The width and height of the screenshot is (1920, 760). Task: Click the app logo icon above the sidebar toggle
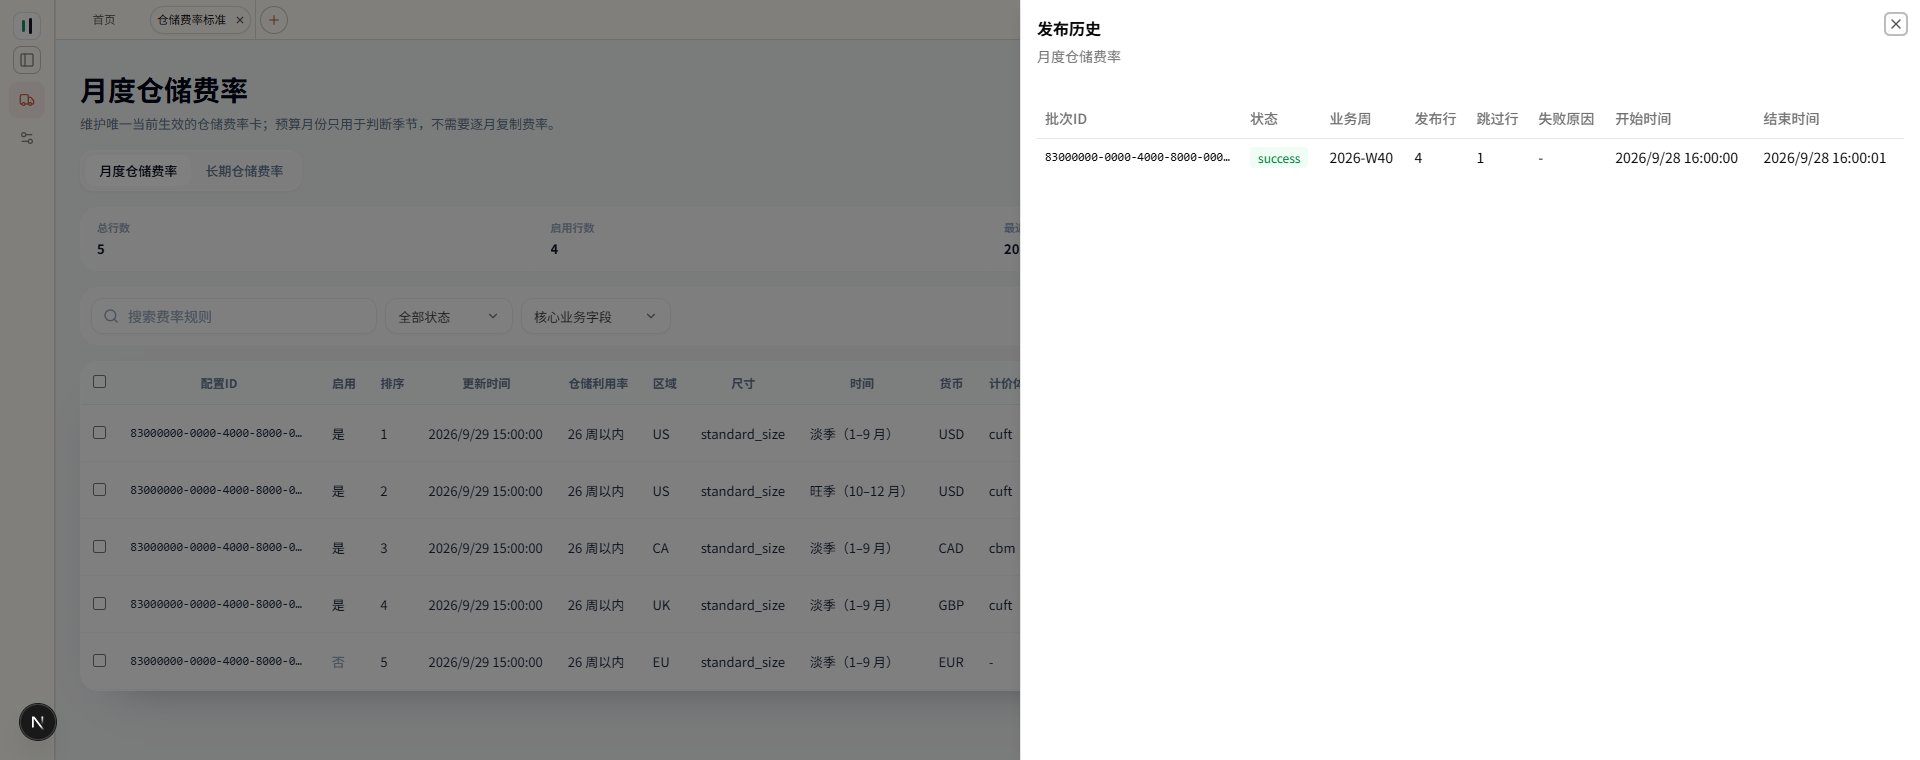click(x=27, y=25)
